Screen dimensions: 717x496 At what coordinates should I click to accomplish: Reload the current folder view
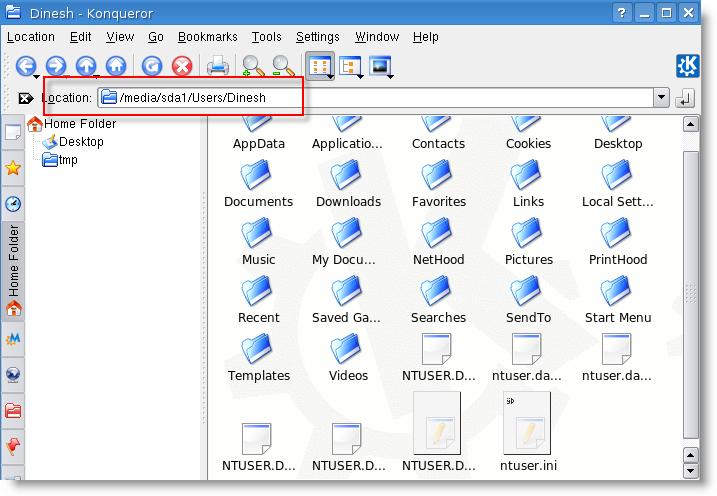(x=152, y=66)
